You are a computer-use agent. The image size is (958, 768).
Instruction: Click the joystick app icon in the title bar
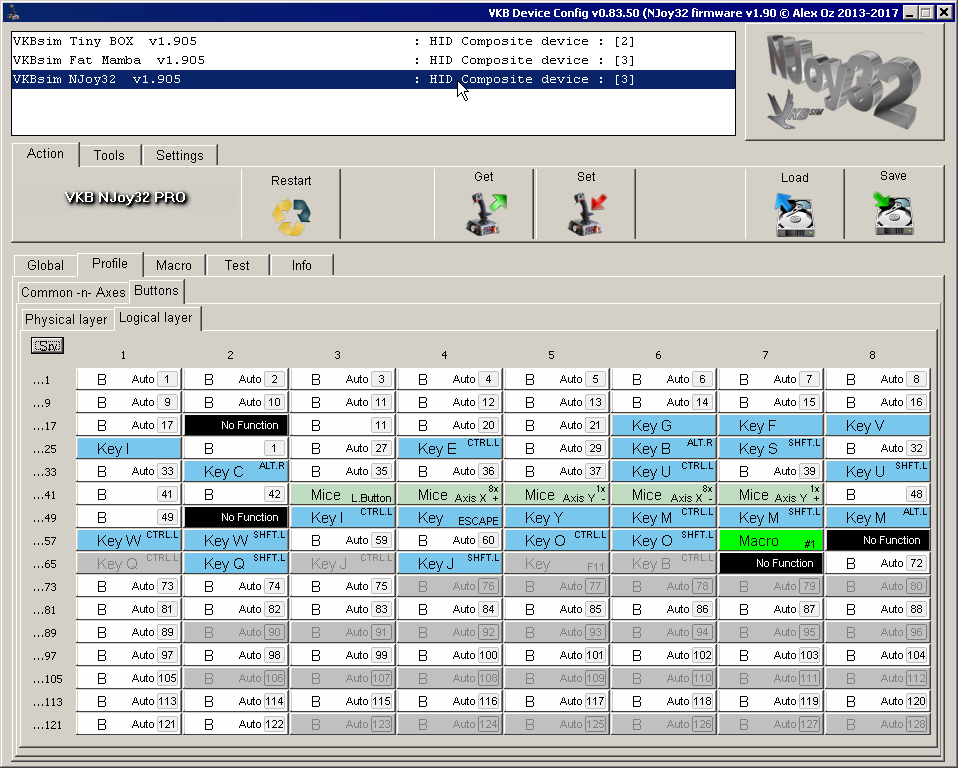tap(12, 11)
